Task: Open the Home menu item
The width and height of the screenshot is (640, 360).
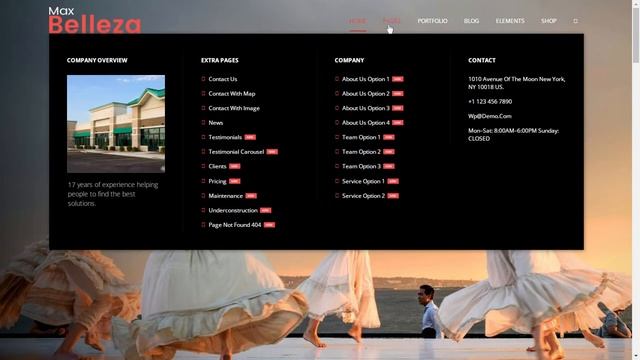Action: (x=358, y=21)
